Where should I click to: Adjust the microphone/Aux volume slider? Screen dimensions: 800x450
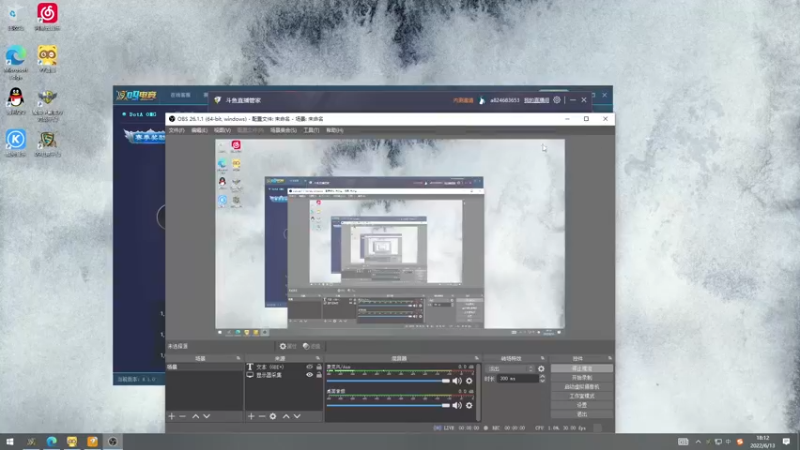coord(388,381)
